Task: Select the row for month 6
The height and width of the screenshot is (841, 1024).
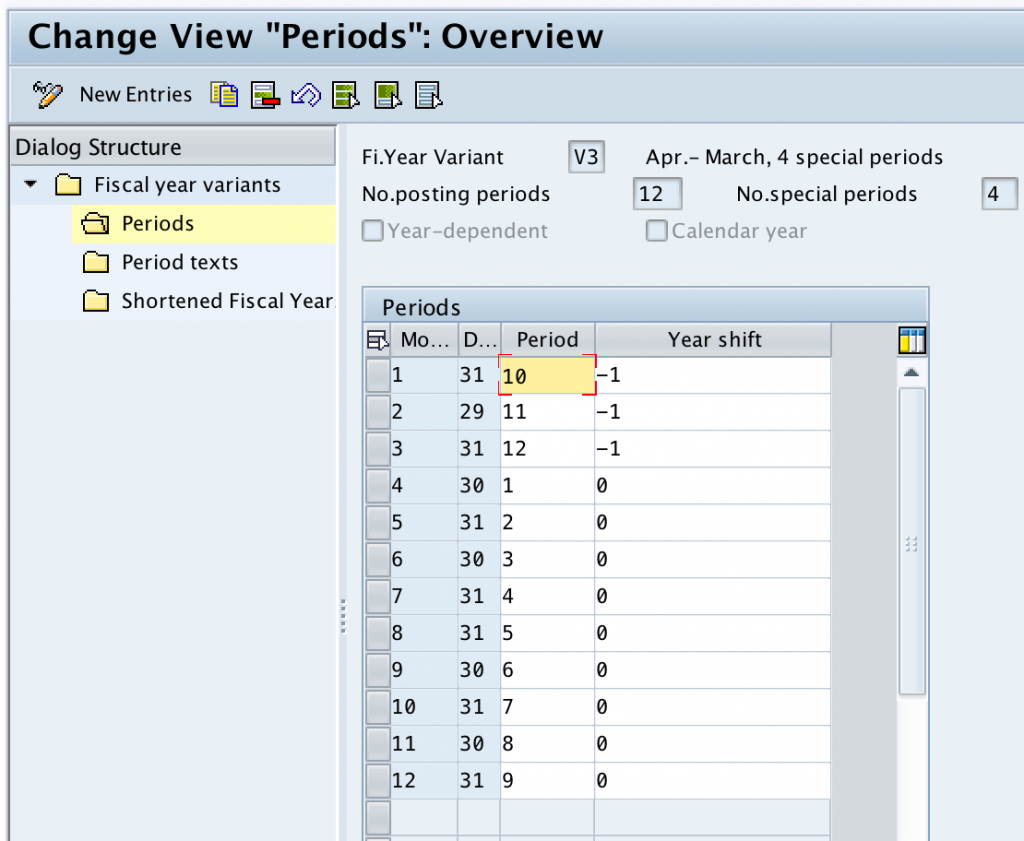Action: [x=377, y=560]
